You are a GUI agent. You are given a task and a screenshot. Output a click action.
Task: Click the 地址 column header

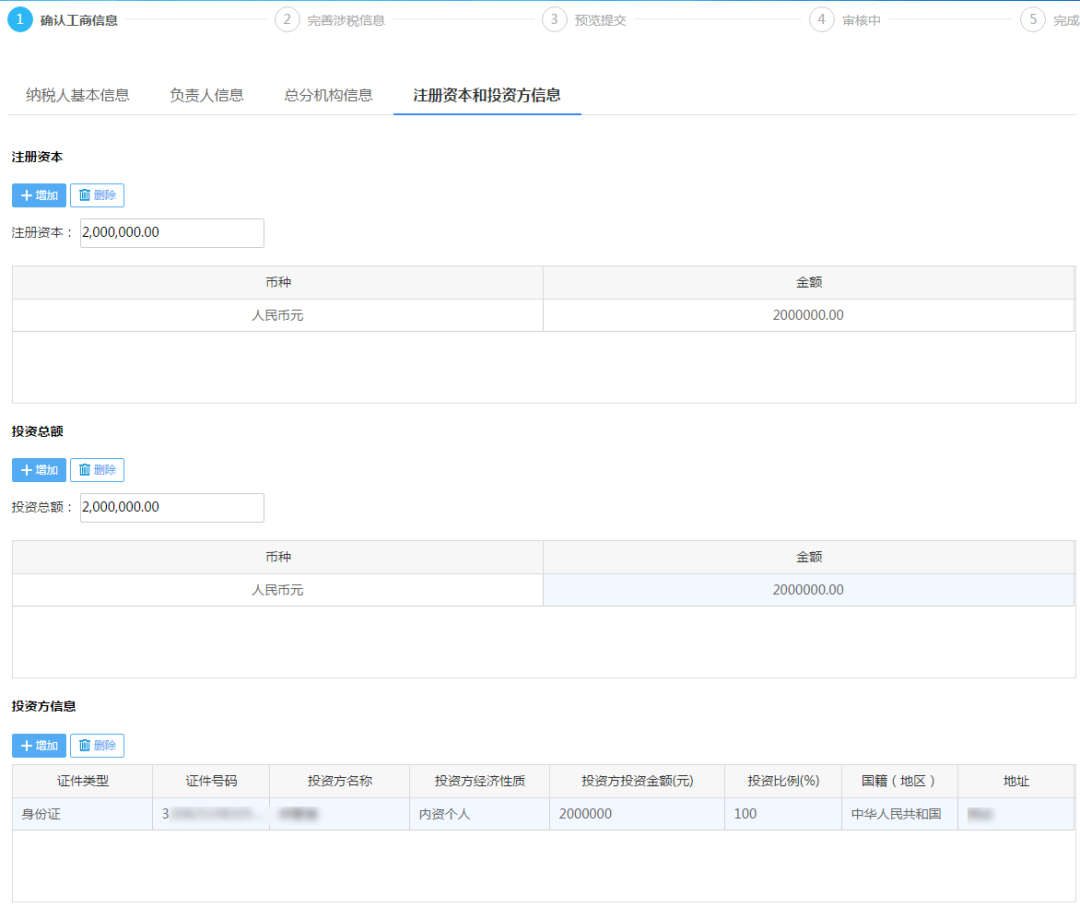(x=1016, y=781)
